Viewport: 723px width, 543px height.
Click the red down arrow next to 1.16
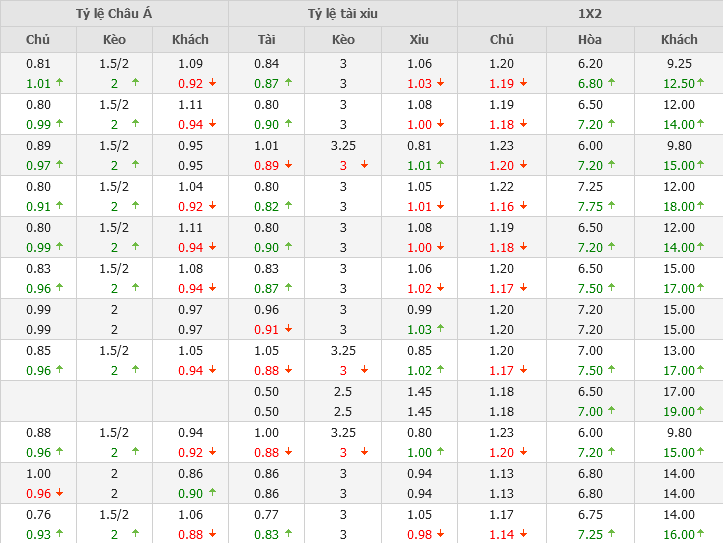click(x=523, y=207)
